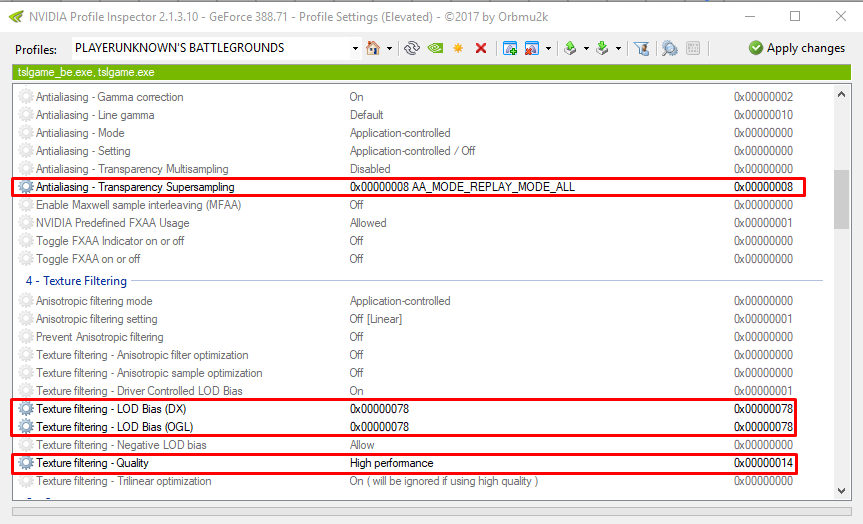The width and height of the screenshot is (863, 524).
Task: Open the export profiles dropdown arrow
Action: coord(586,48)
